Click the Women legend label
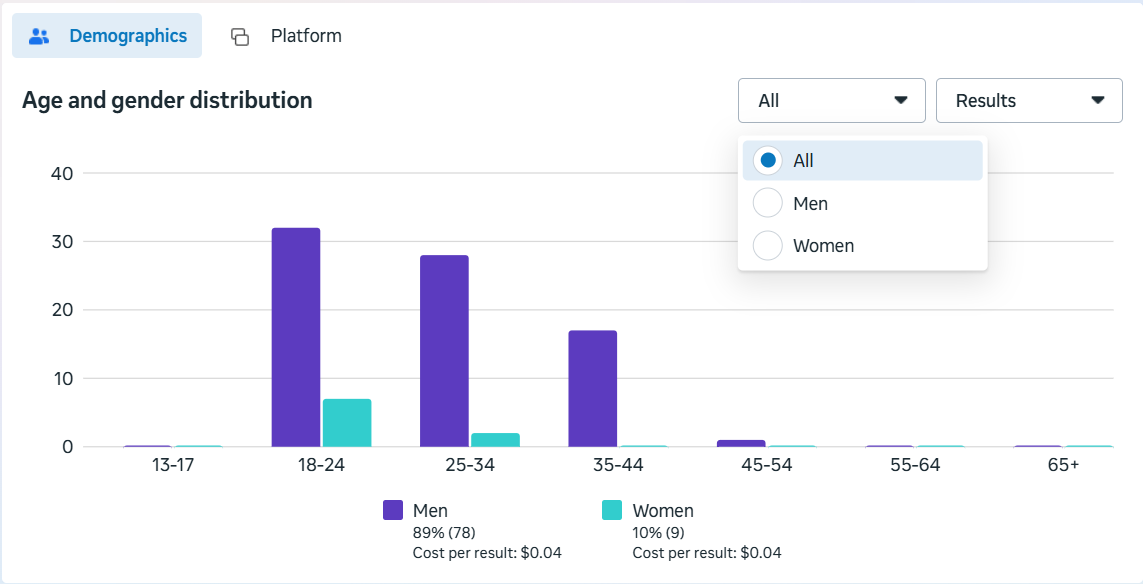This screenshot has height=584, width=1143. 662,511
